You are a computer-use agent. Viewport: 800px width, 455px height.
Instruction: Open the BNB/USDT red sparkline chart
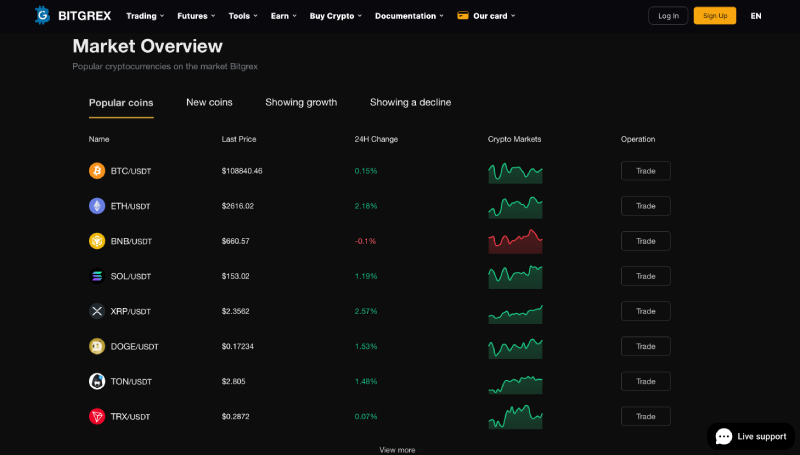pos(515,242)
